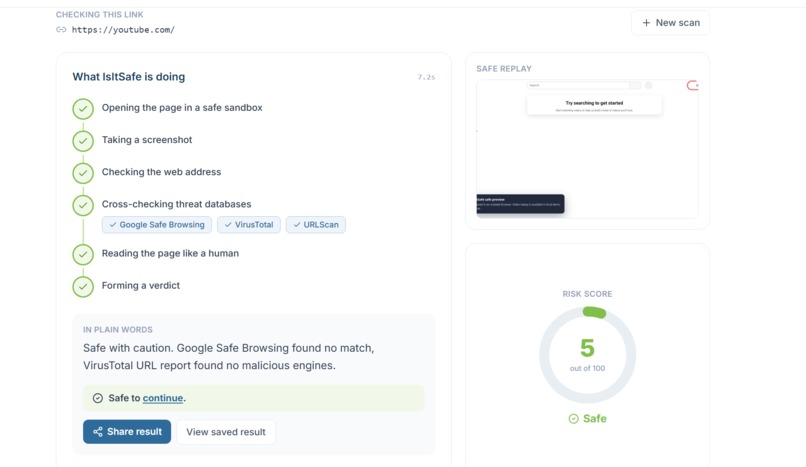806x467 pixels.
Task: Open the continue link
Action: (x=163, y=398)
